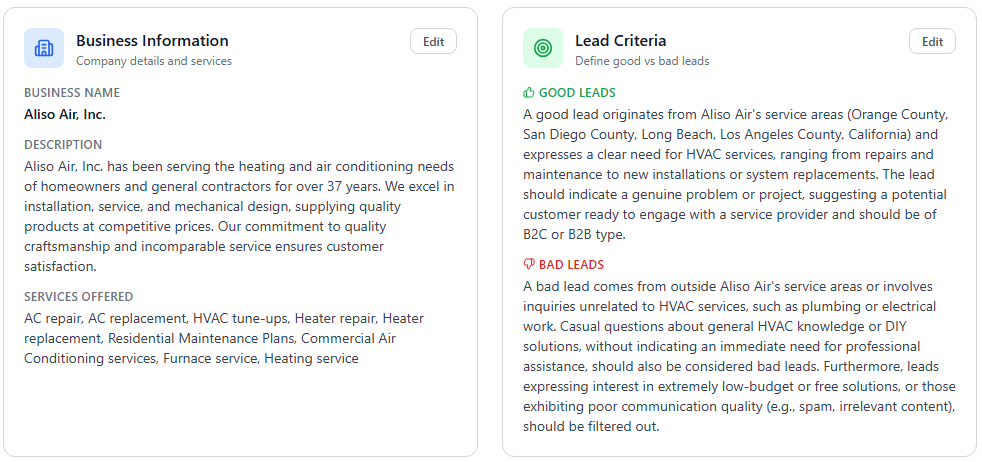The image size is (982, 462).
Task: Edit the Lead Criteria card
Action: tap(932, 41)
